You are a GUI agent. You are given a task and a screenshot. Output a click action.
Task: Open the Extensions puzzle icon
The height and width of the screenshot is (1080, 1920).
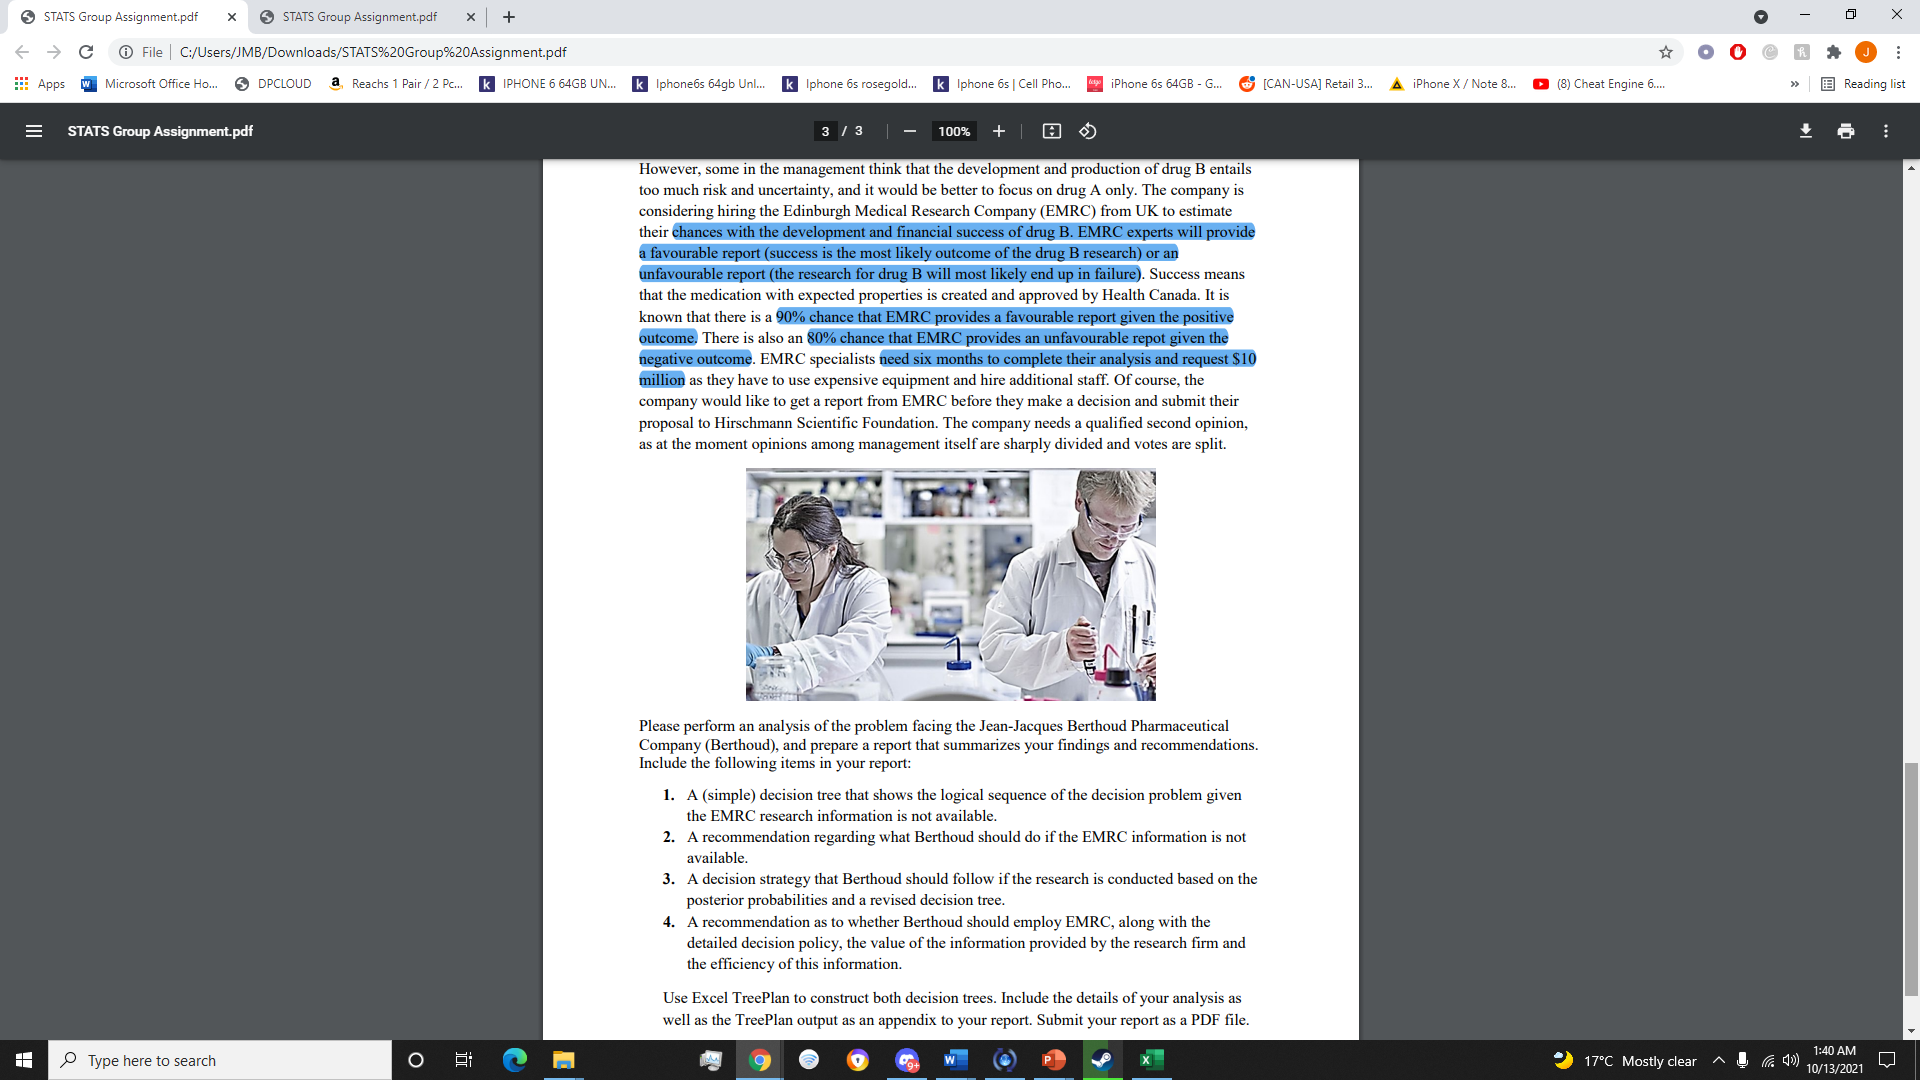(x=1833, y=52)
